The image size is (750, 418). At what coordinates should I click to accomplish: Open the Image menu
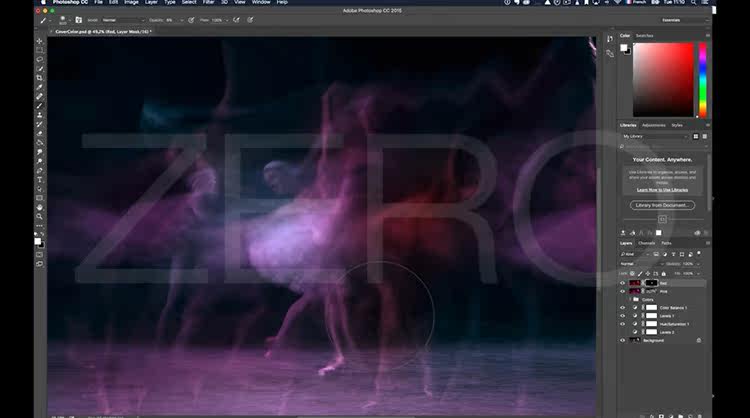tap(131, 2)
